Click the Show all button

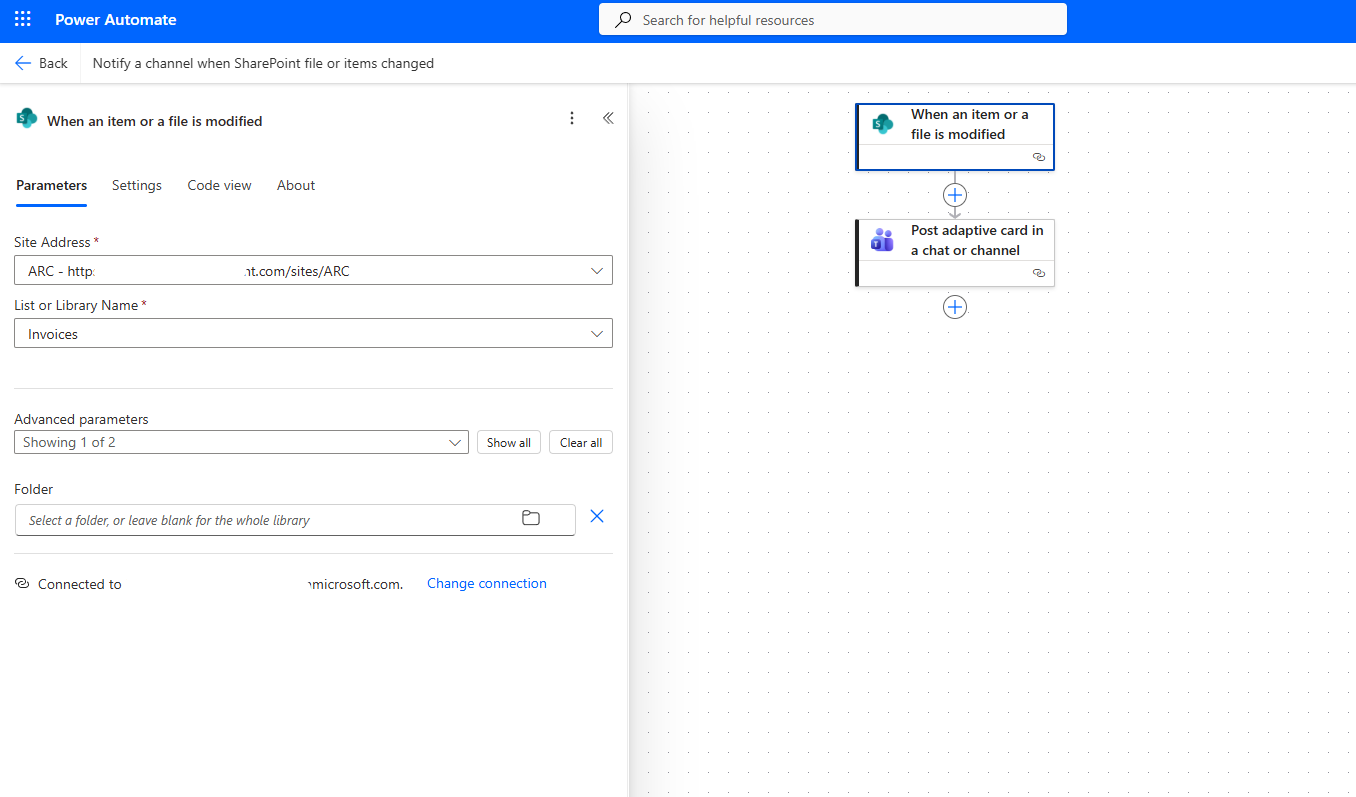click(x=509, y=442)
